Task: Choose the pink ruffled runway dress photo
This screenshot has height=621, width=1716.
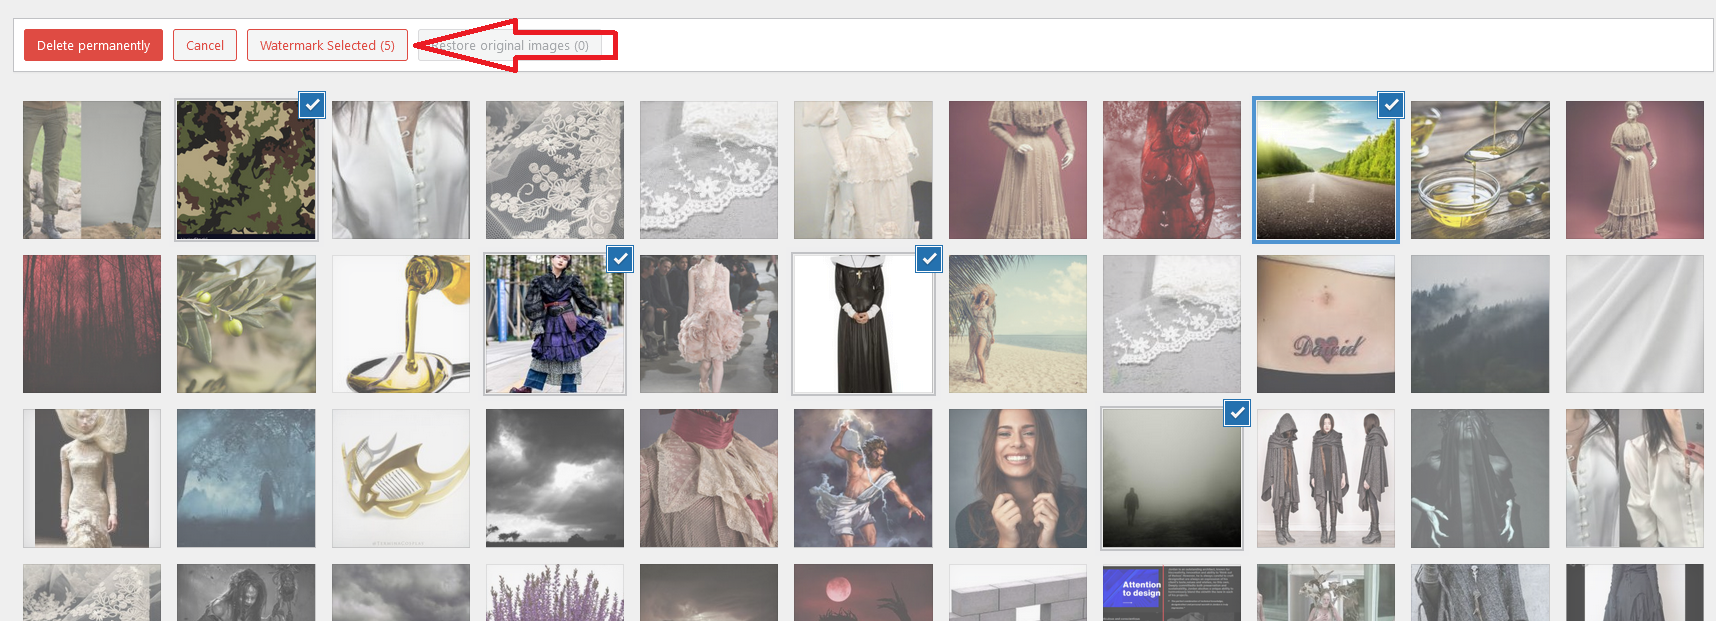Action: [x=709, y=324]
